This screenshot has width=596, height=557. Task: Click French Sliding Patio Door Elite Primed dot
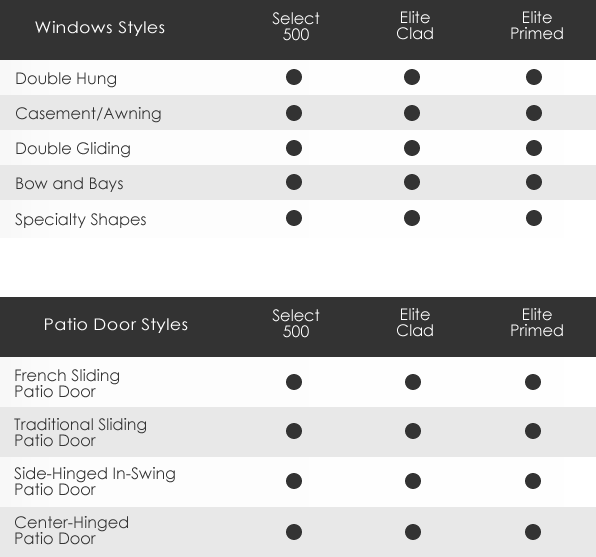tap(533, 382)
